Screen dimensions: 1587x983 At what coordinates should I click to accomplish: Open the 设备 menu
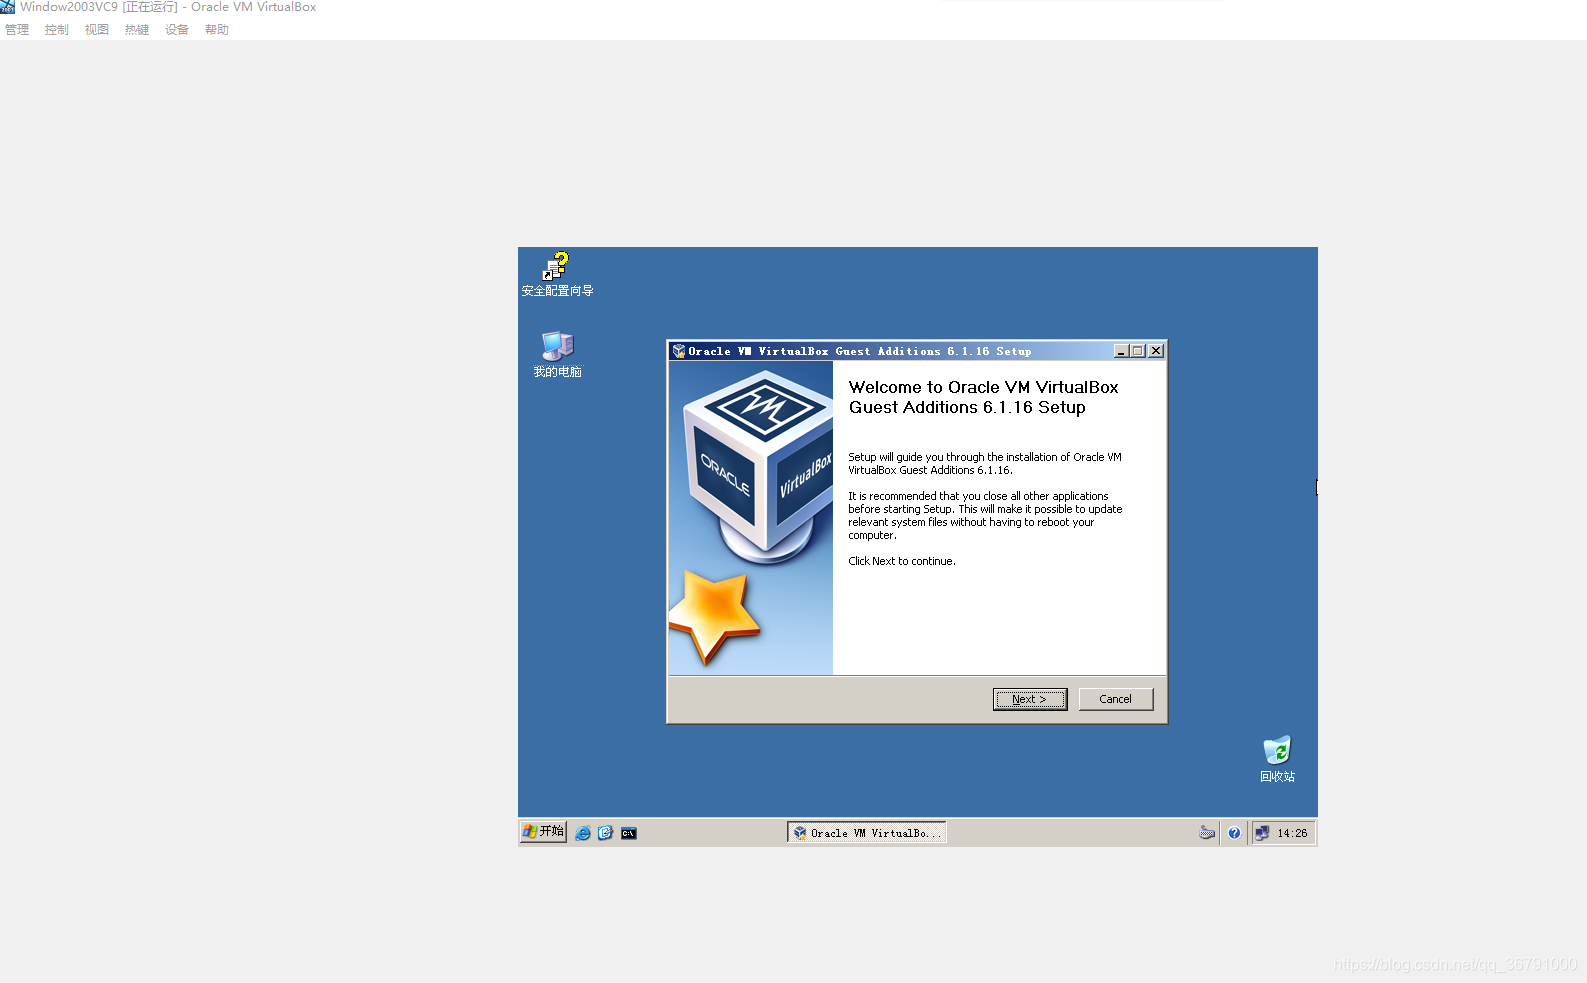[x=177, y=30]
